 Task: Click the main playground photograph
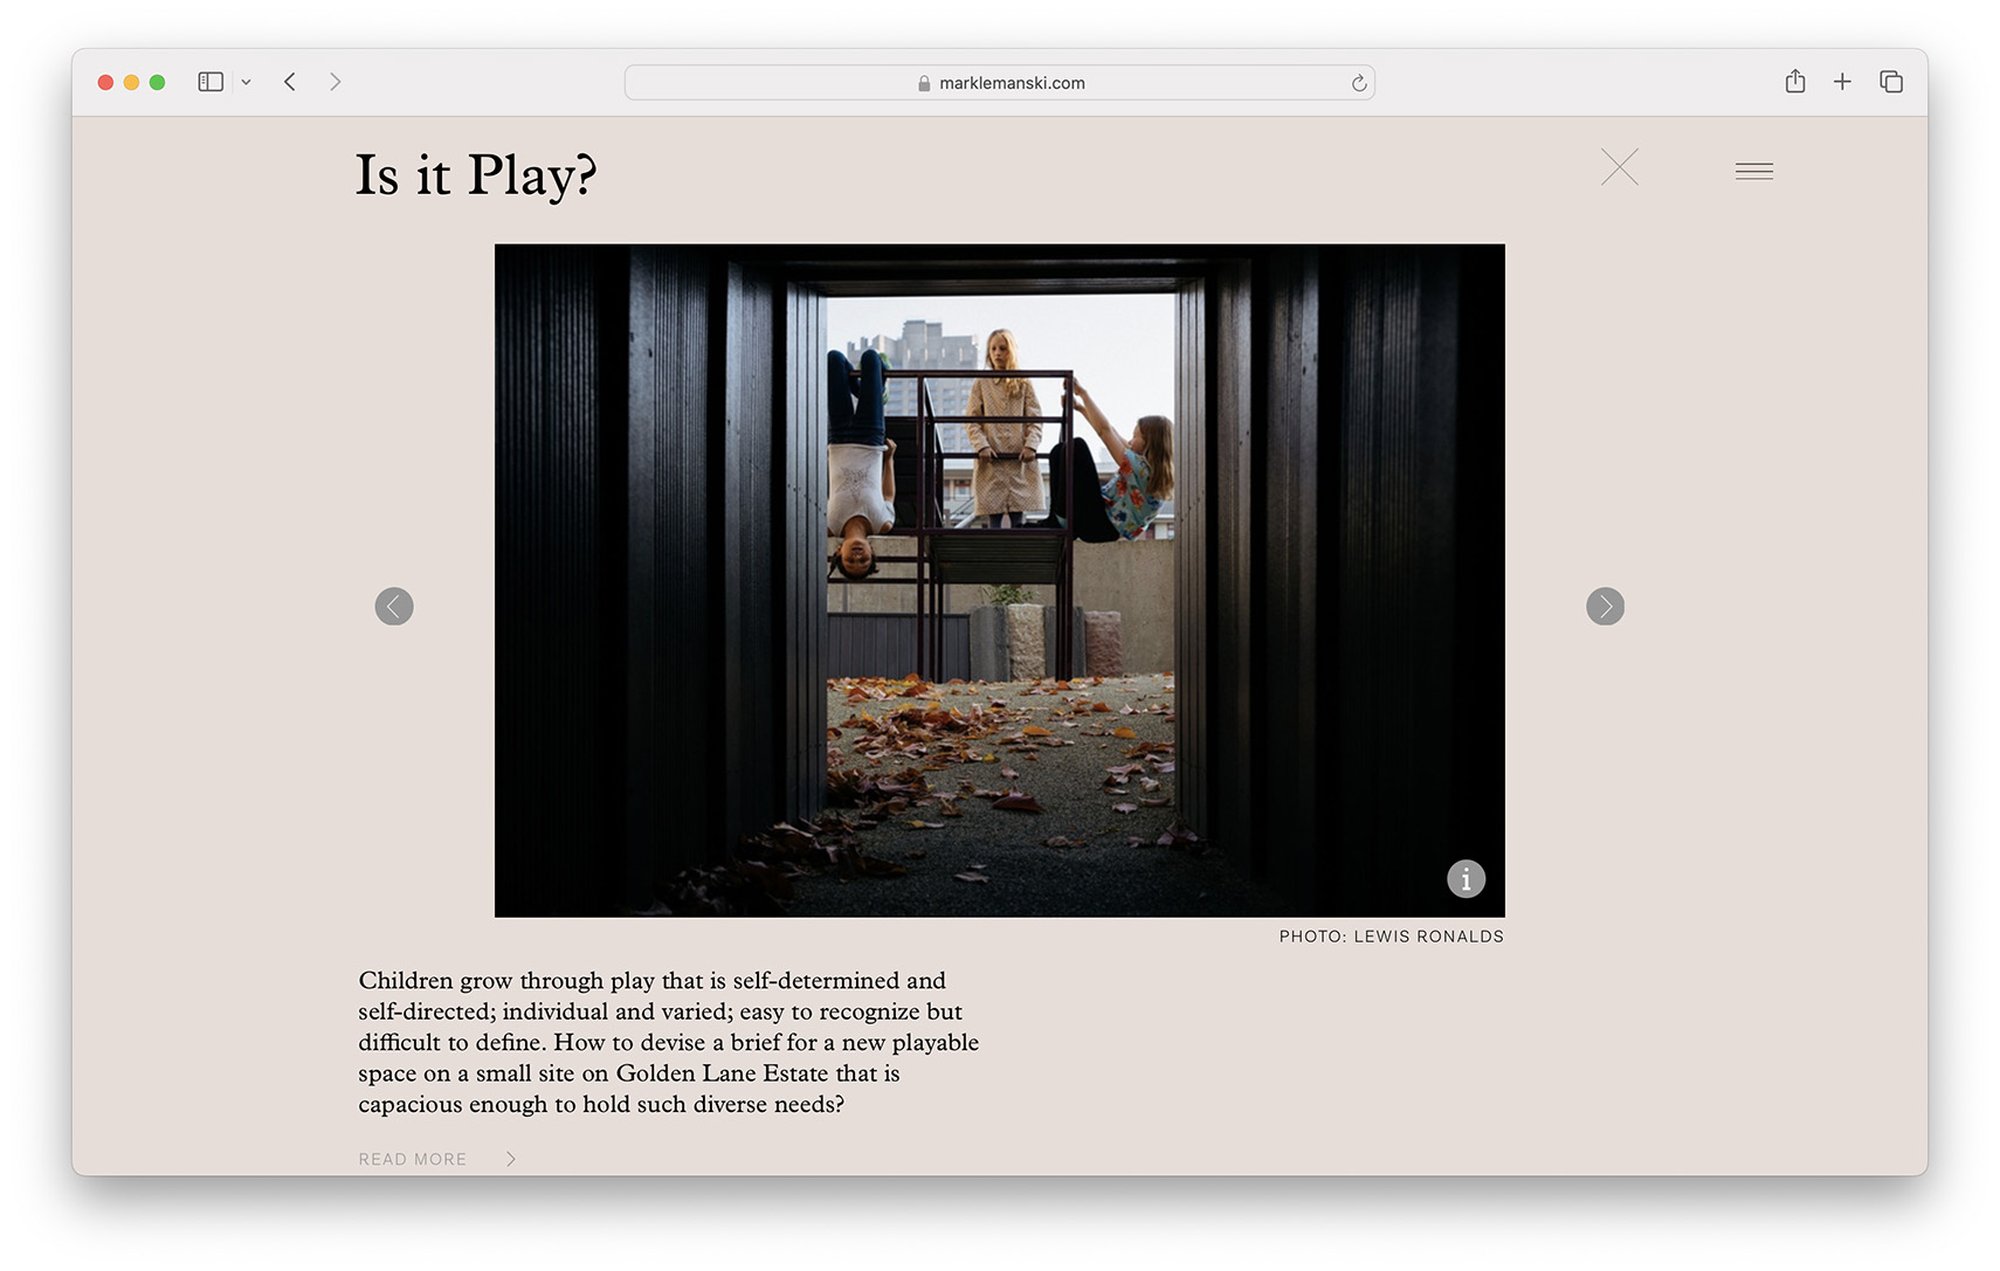point(999,580)
